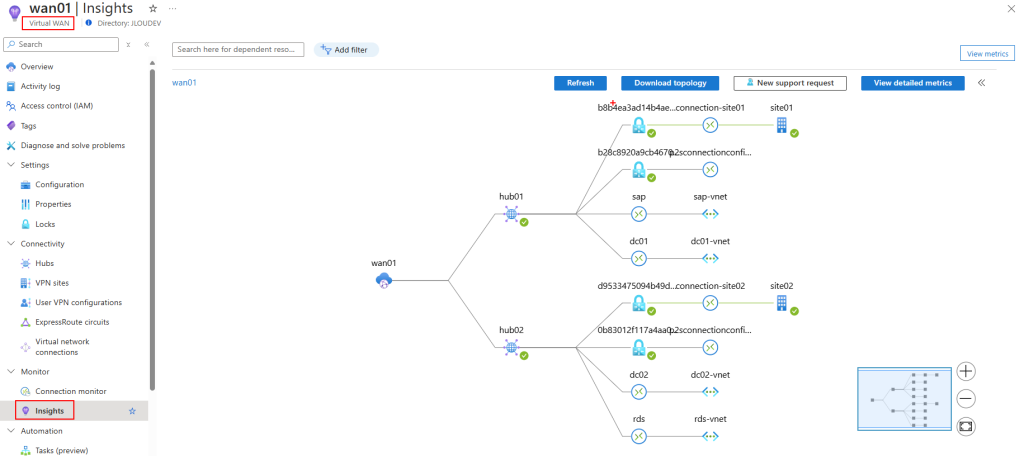This screenshot has width=1024, height=456.
Task: Select the dc01-vnet icon
Action: 710,259
